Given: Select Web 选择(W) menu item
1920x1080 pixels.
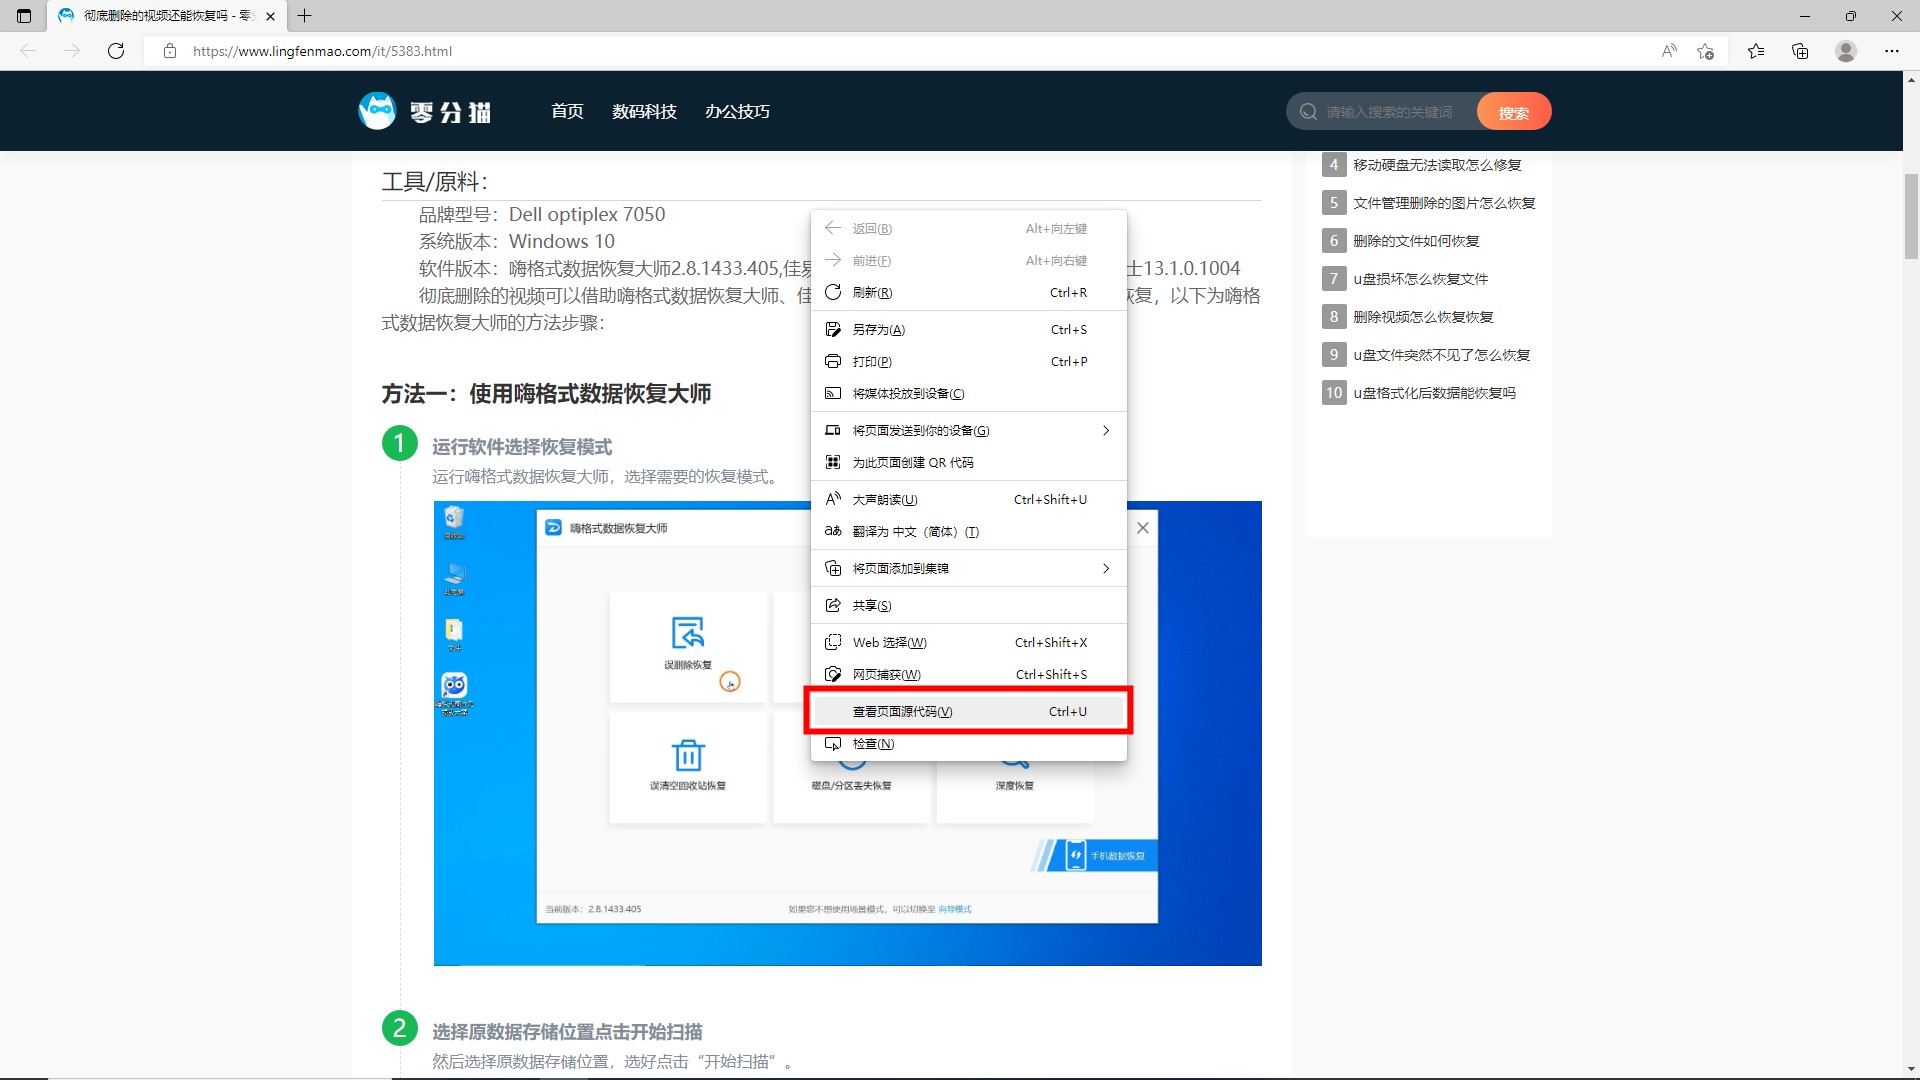Looking at the screenshot, I should 968,643.
